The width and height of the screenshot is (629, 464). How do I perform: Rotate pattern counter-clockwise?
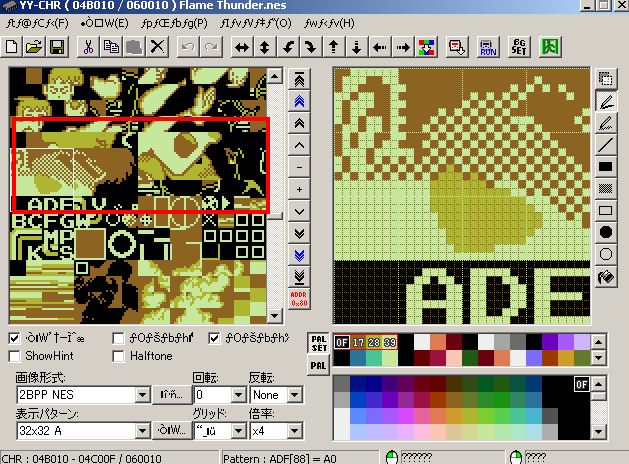tap(288, 47)
